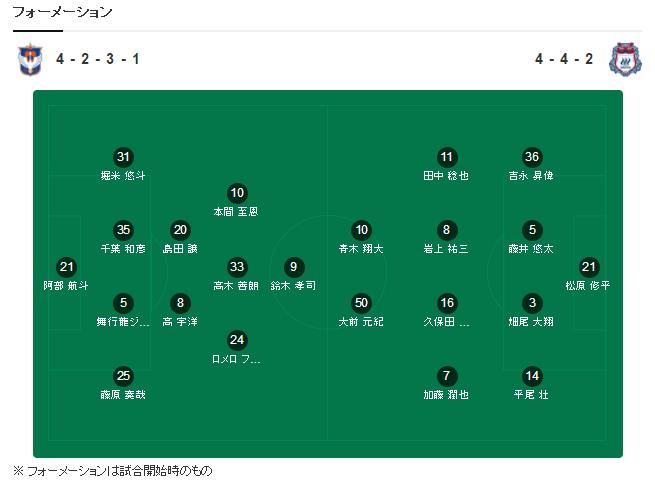The height and width of the screenshot is (486, 655).
Task: Open player name link 松原 修平
Action: click(x=588, y=285)
